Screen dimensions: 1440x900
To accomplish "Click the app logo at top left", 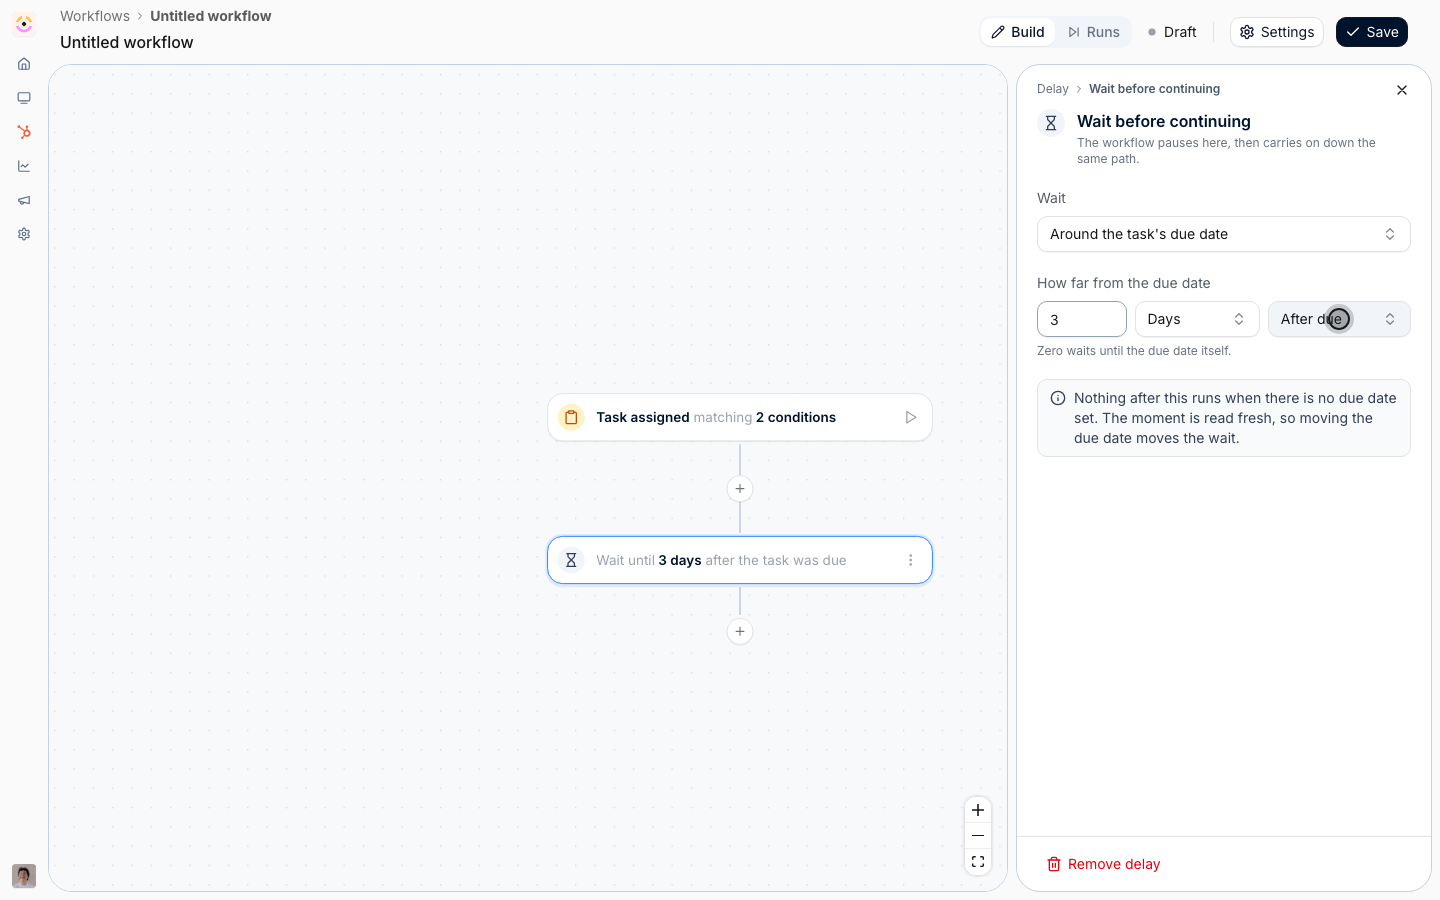I will tap(24, 24).
